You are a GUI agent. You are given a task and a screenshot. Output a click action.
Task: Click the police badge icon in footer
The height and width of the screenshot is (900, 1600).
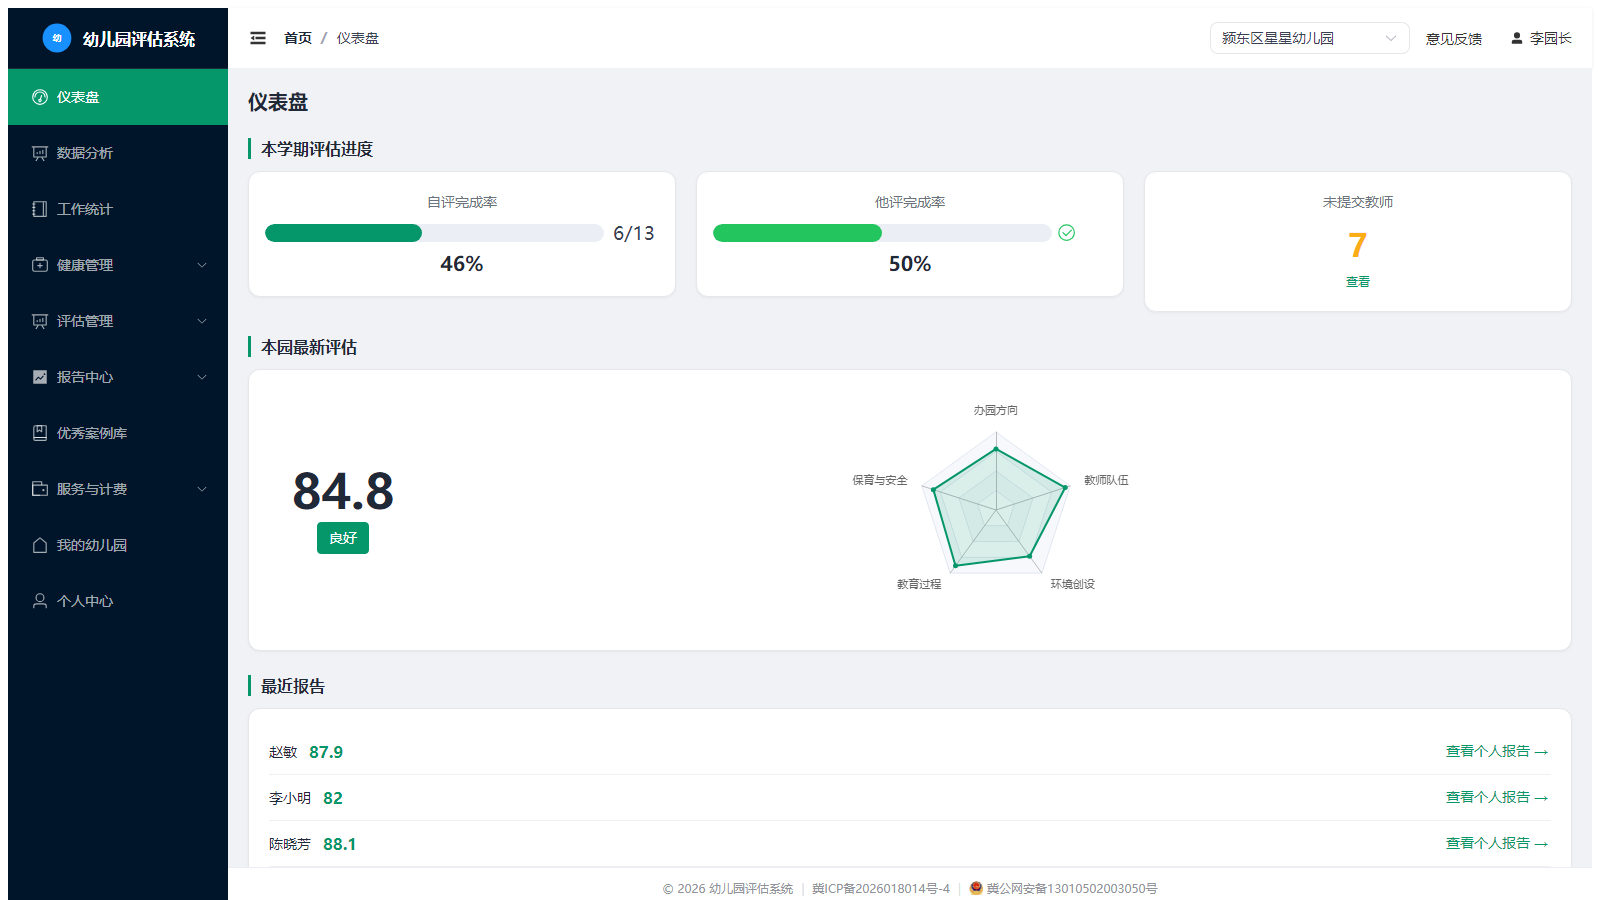(976, 888)
